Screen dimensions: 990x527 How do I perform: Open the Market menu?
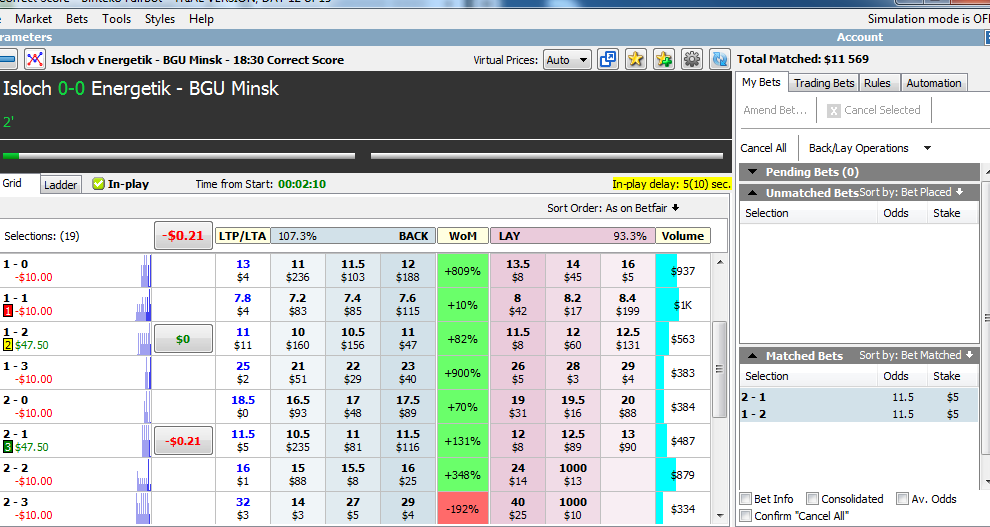point(33,19)
